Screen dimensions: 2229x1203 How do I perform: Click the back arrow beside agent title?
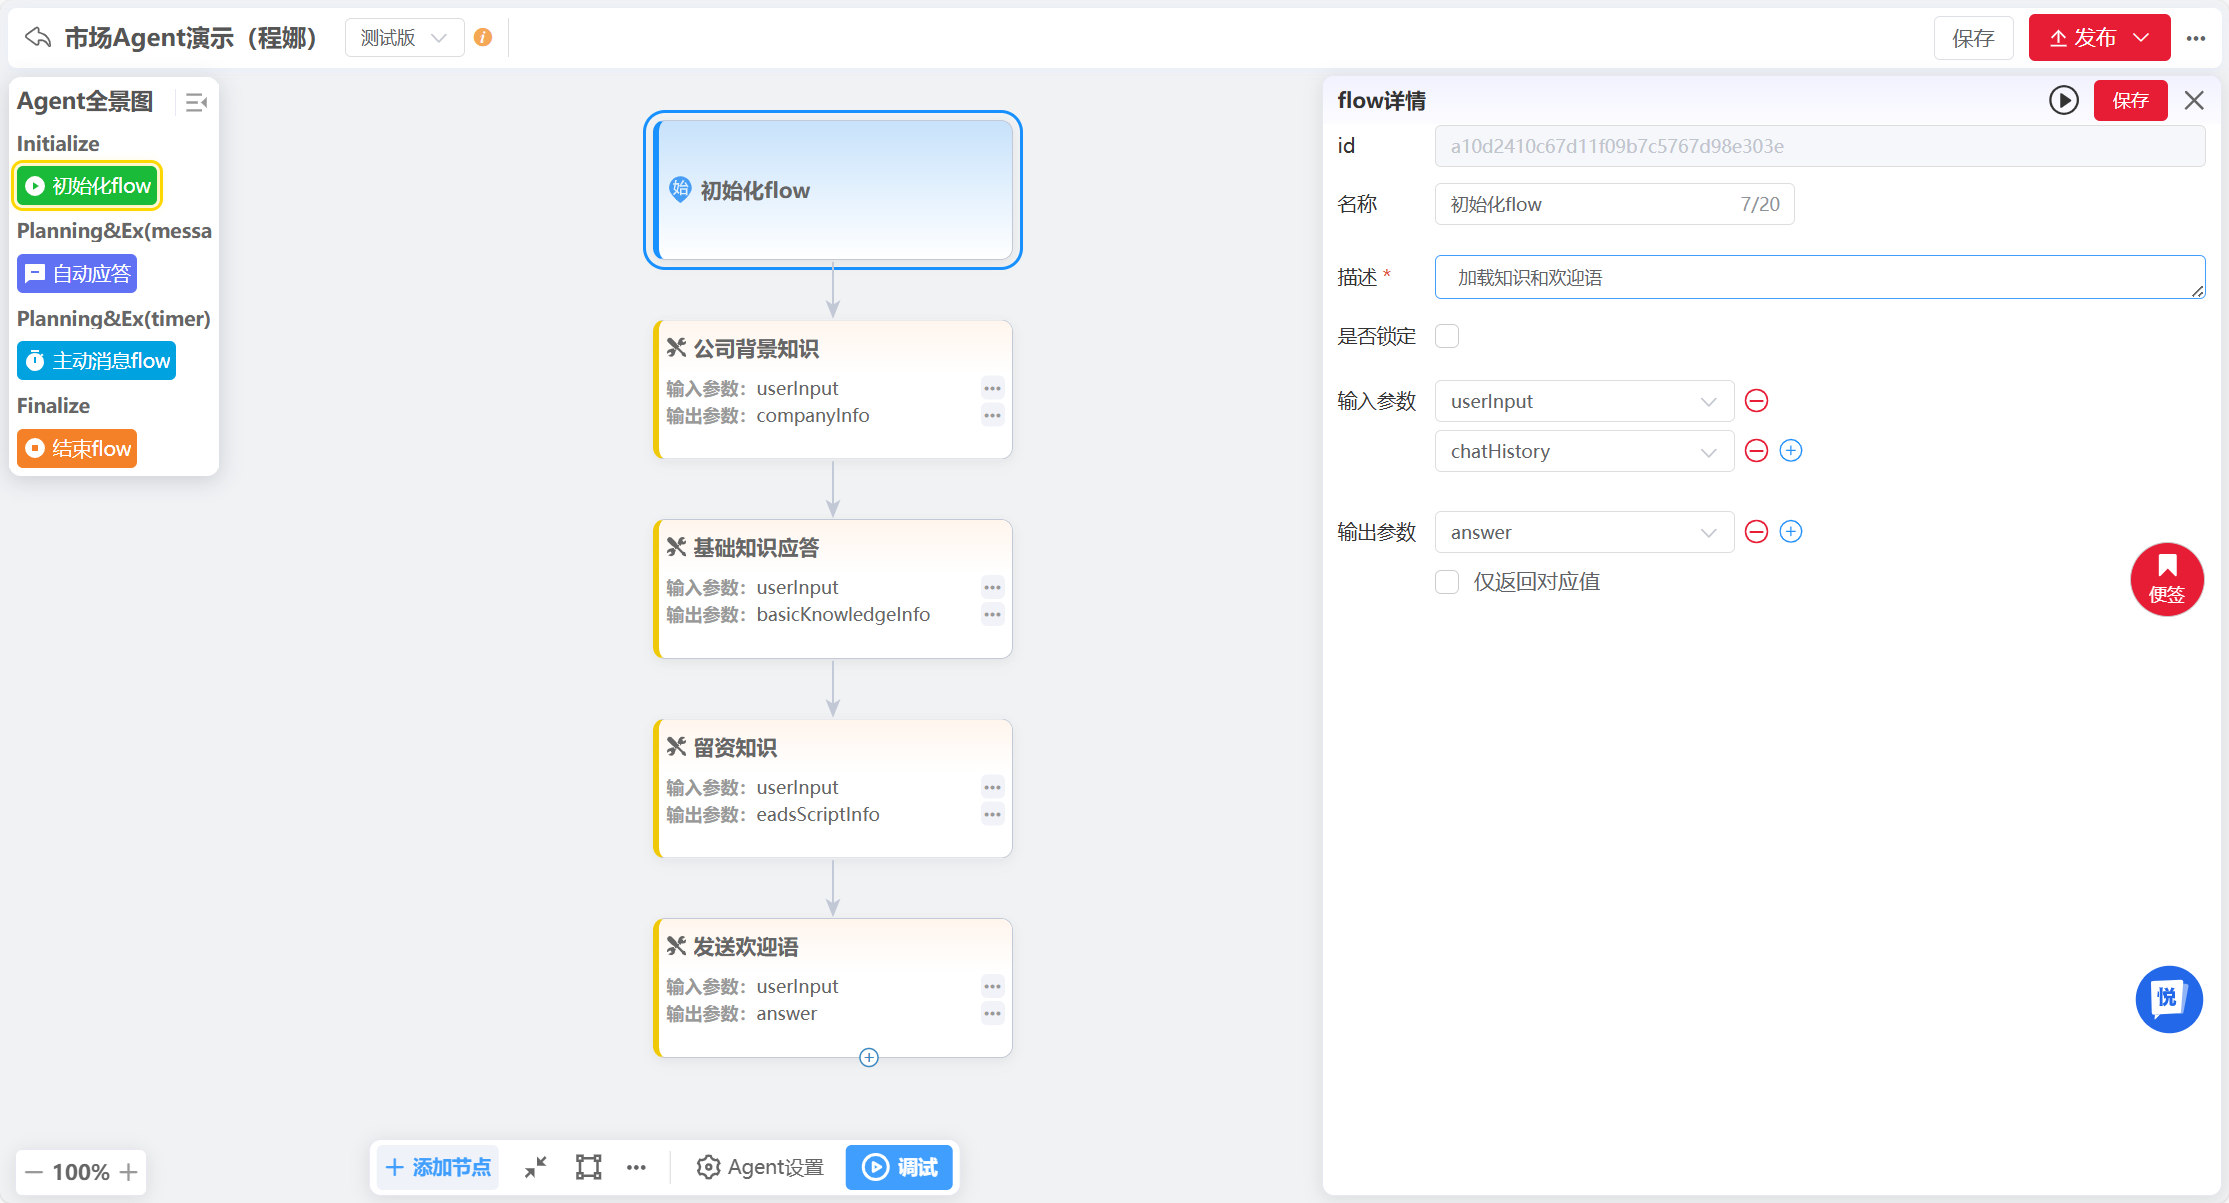pyautogui.click(x=38, y=38)
